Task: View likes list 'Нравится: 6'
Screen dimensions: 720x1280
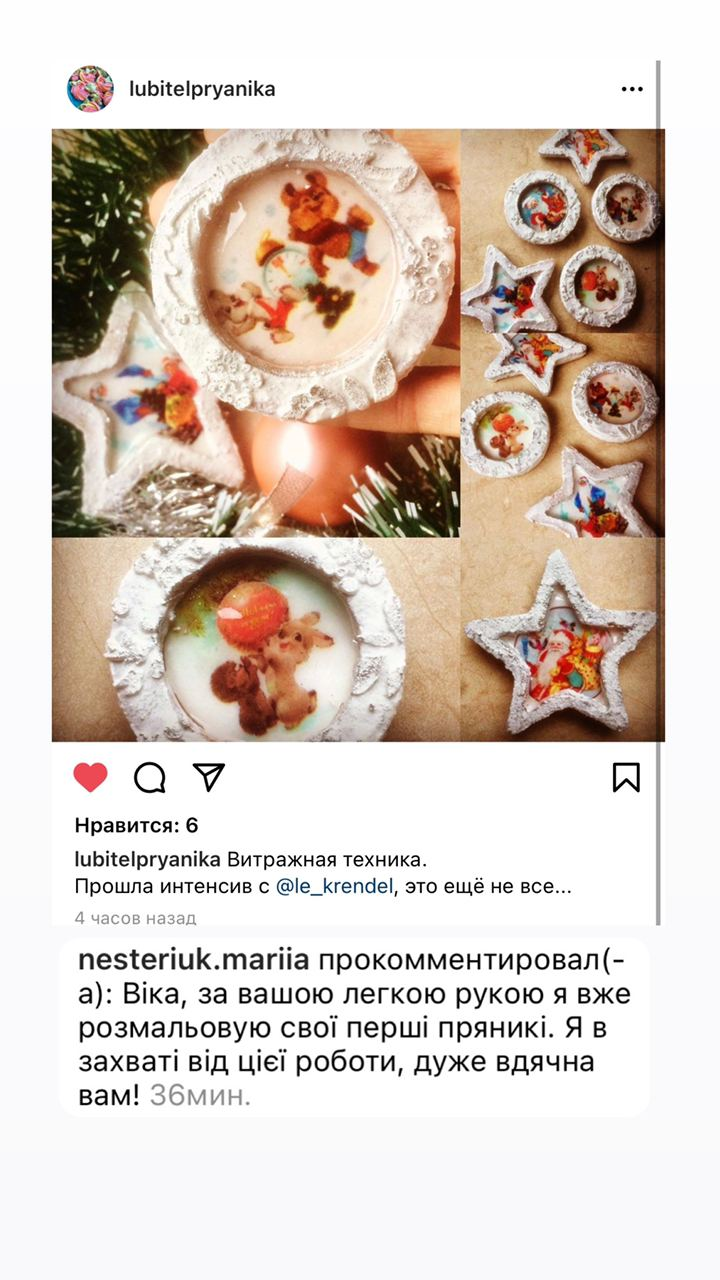Action: click(136, 825)
